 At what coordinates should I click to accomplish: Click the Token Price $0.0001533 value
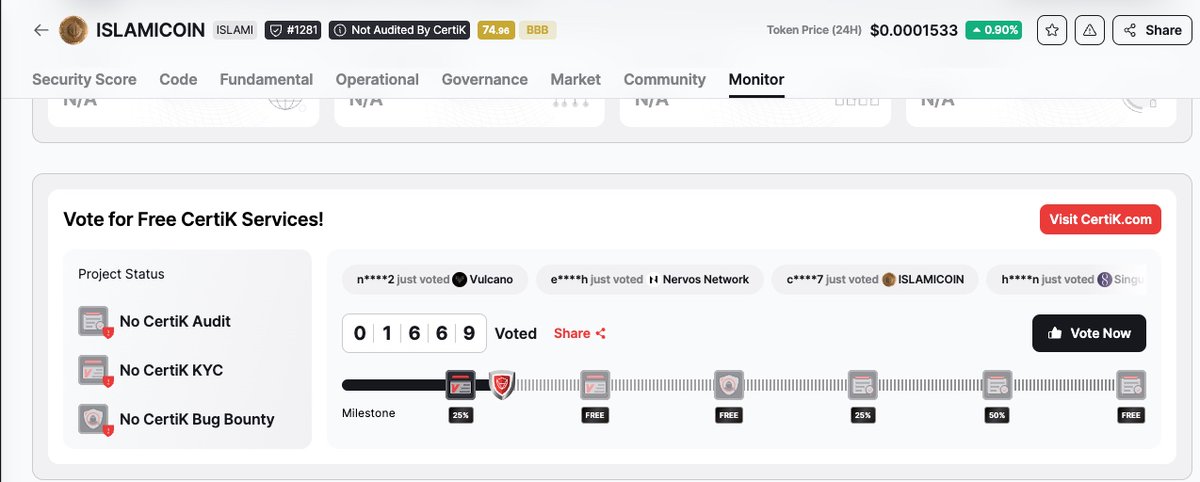point(913,30)
